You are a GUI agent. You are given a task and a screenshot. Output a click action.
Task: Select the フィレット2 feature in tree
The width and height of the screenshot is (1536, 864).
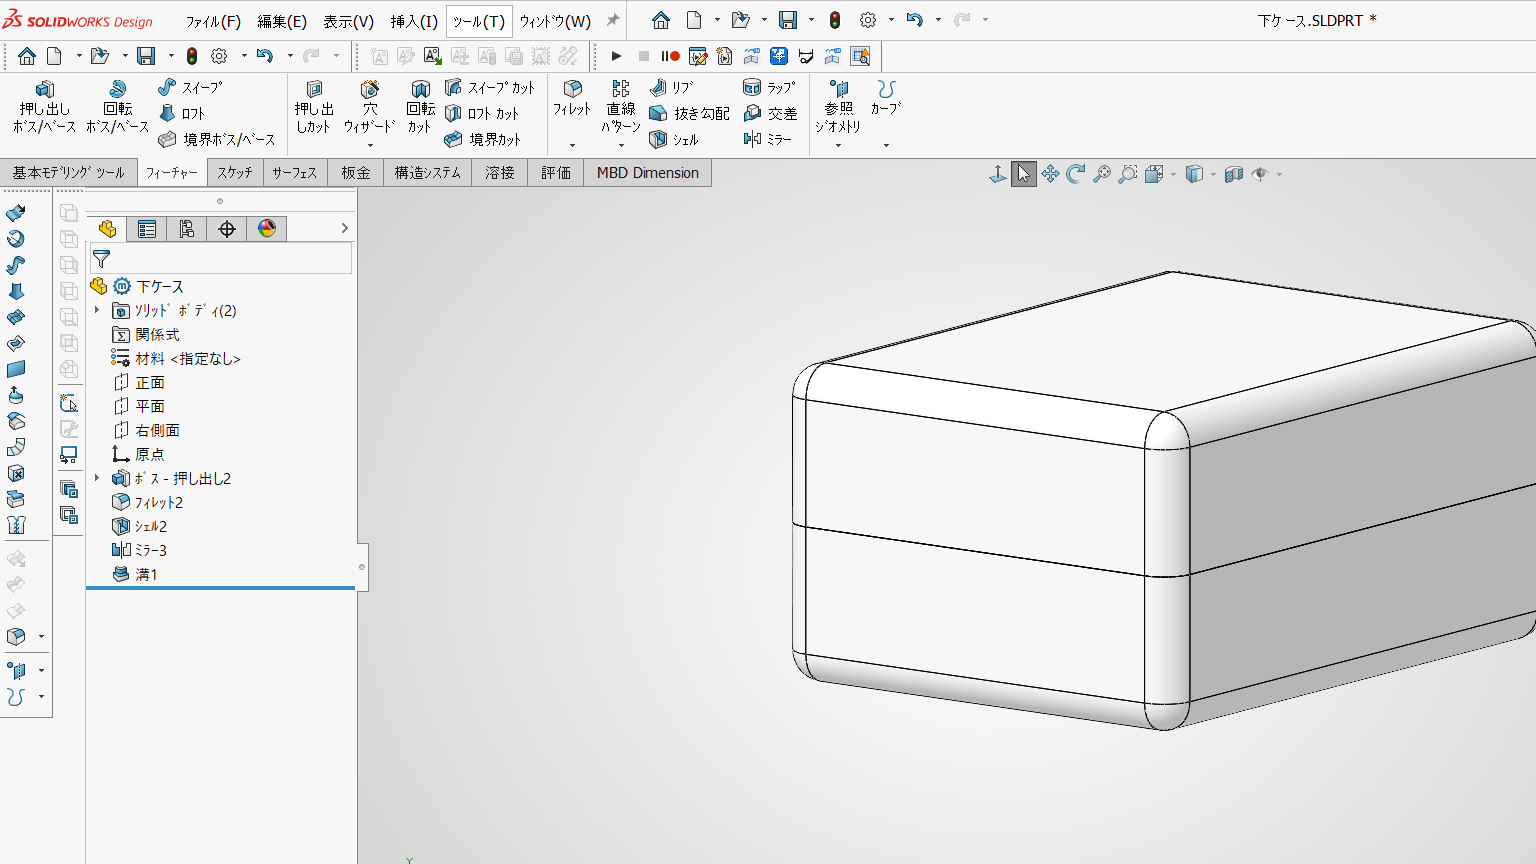pos(148,503)
